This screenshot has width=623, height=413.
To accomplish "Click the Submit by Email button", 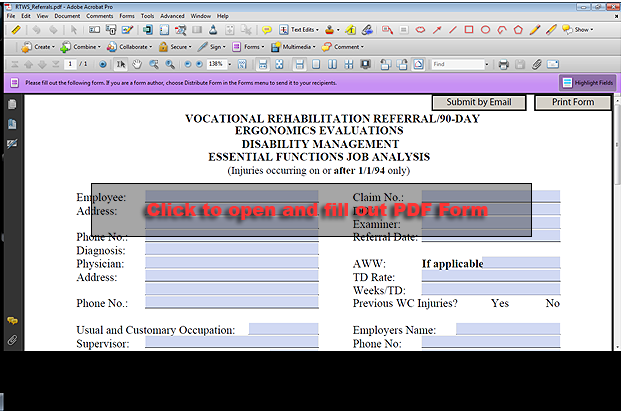I will pos(479,103).
